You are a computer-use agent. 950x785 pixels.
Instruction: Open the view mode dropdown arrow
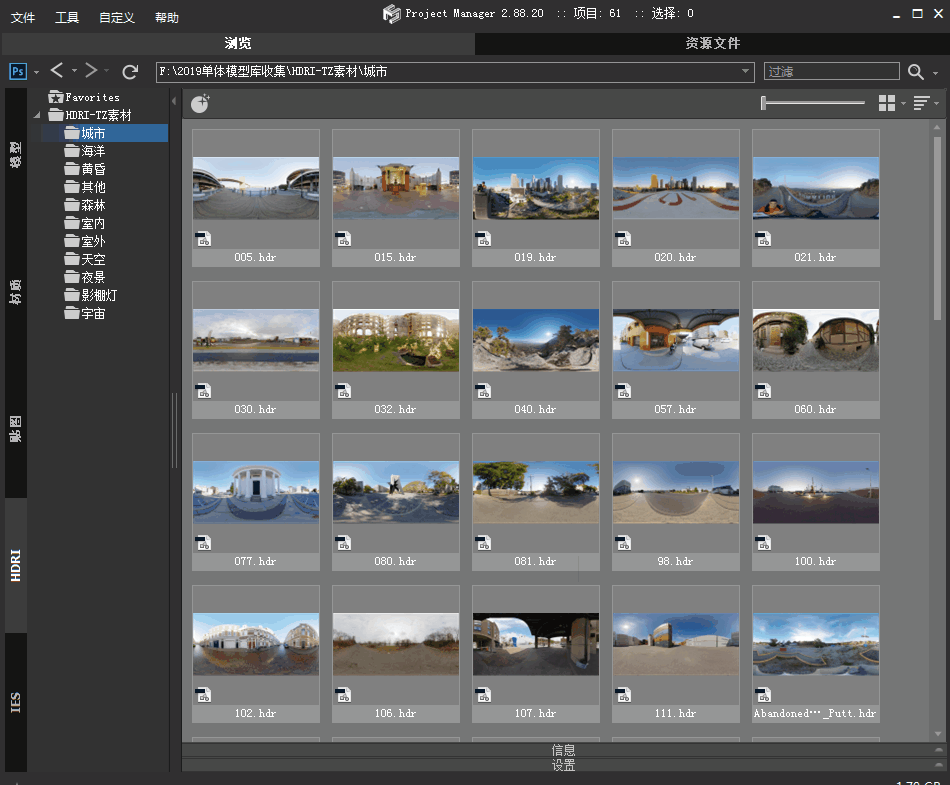pyautogui.click(x=903, y=104)
